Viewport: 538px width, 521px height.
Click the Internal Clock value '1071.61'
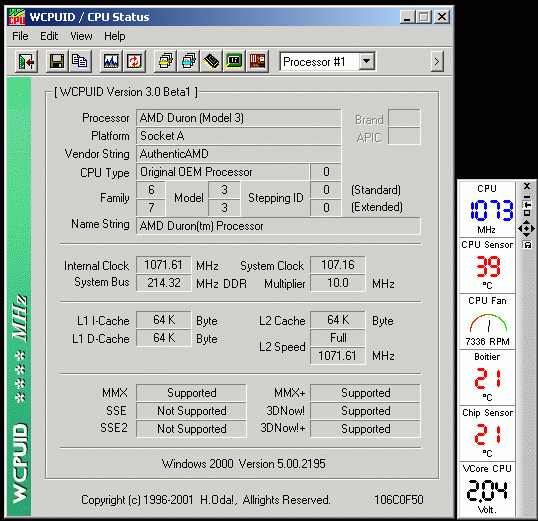pyautogui.click(x=163, y=265)
